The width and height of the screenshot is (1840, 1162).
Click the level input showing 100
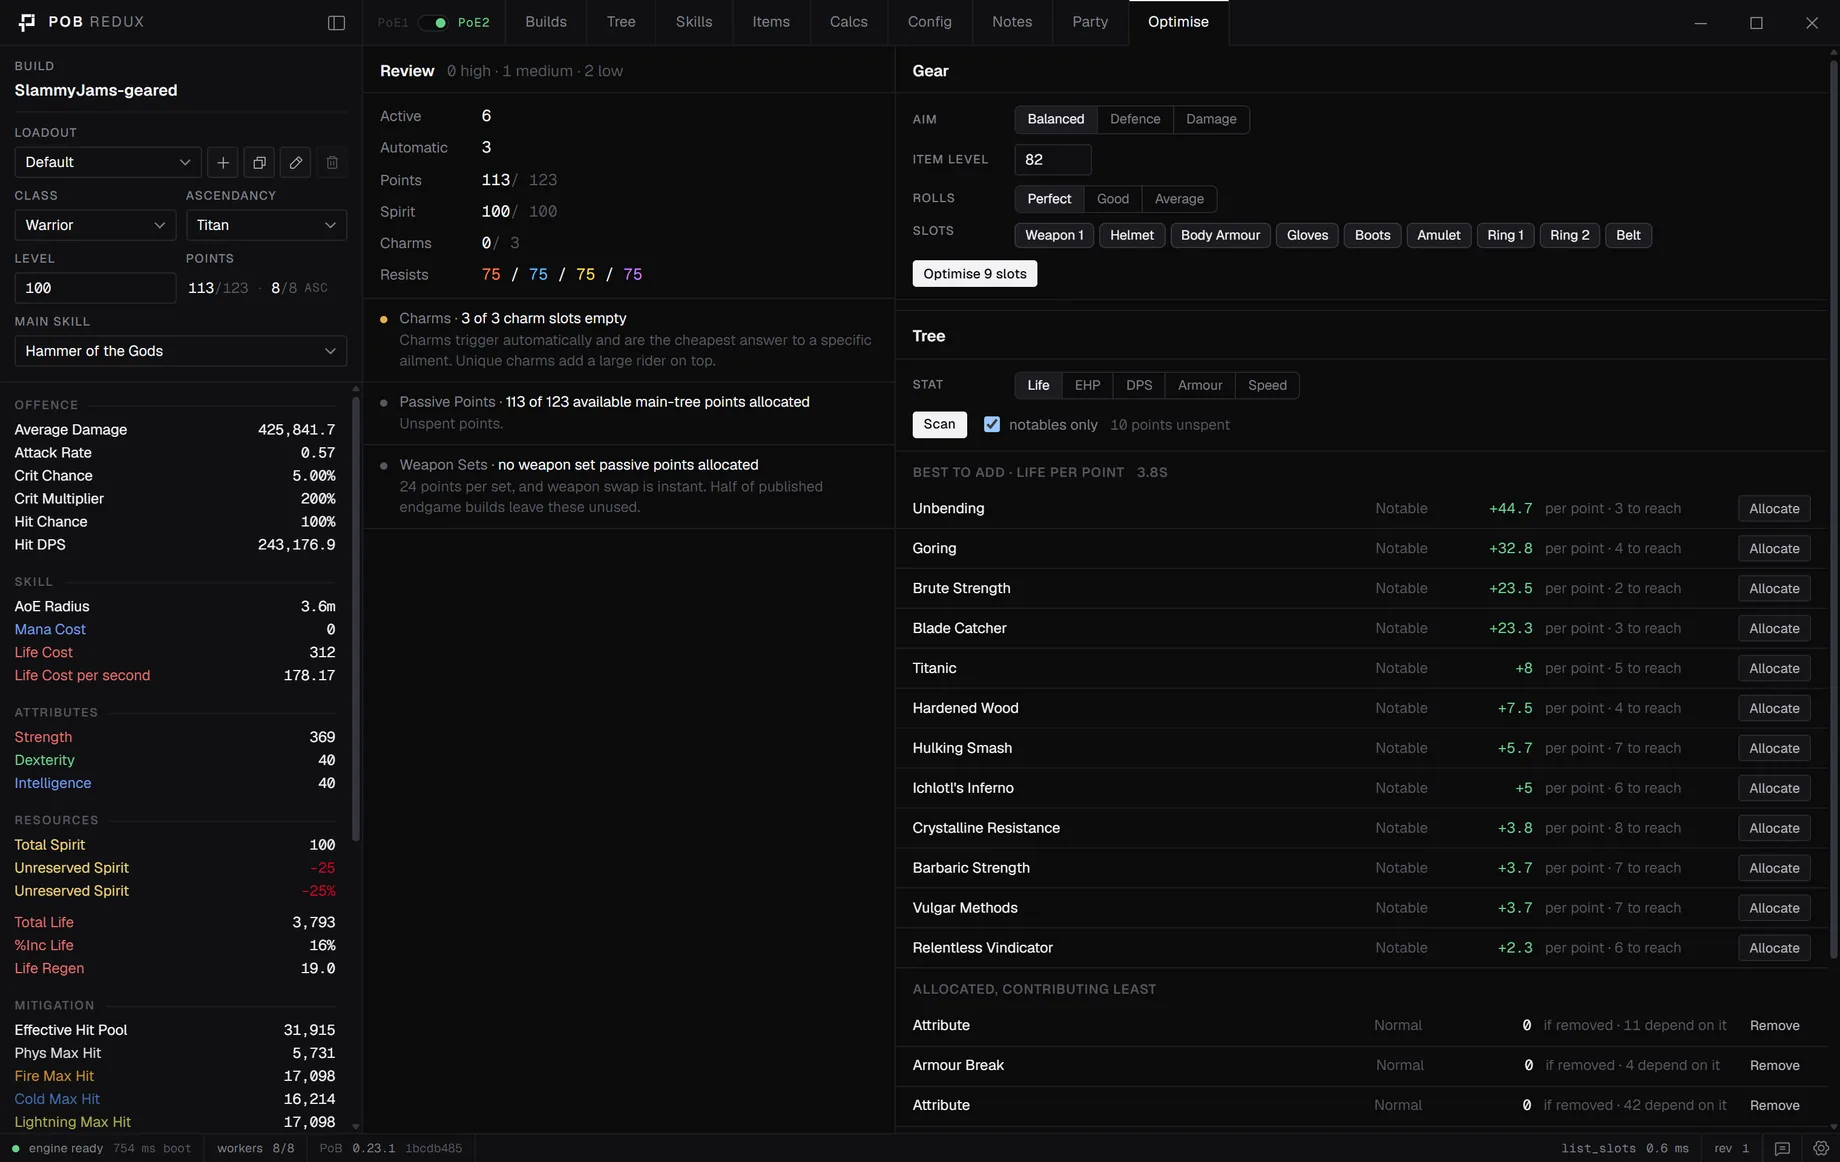(x=95, y=288)
